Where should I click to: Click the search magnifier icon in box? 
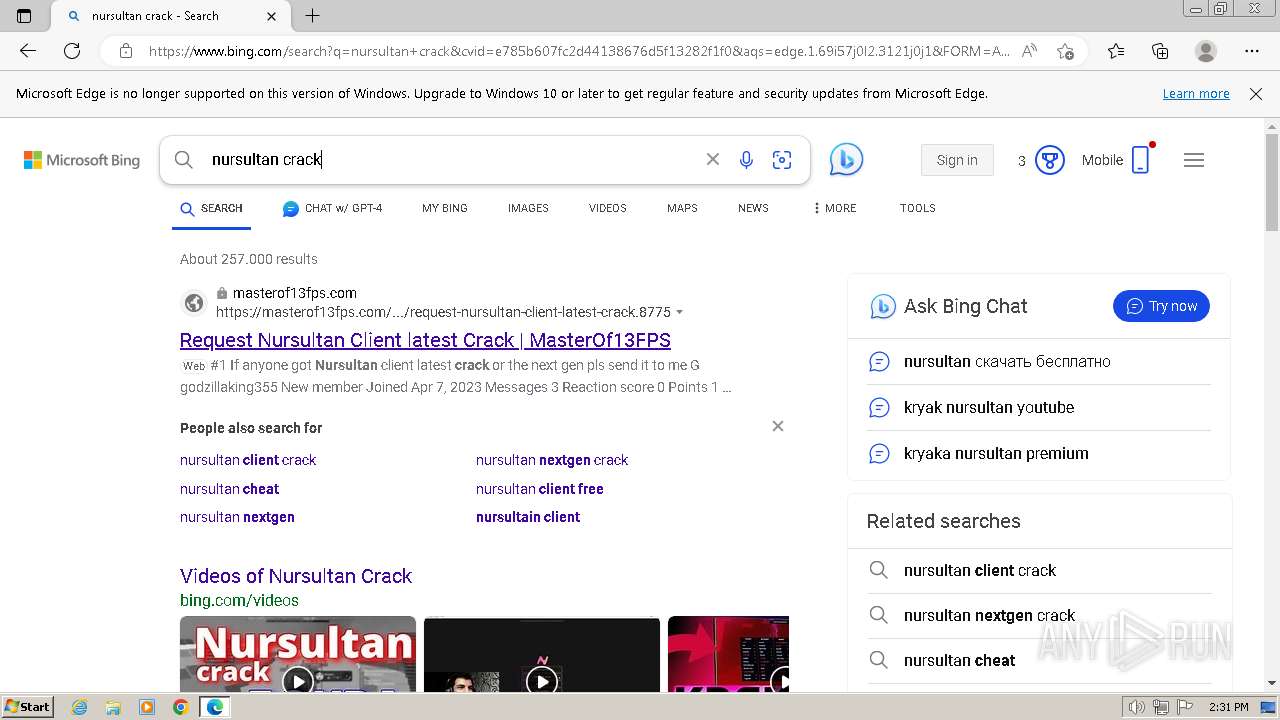pyautogui.click(x=183, y=160)
